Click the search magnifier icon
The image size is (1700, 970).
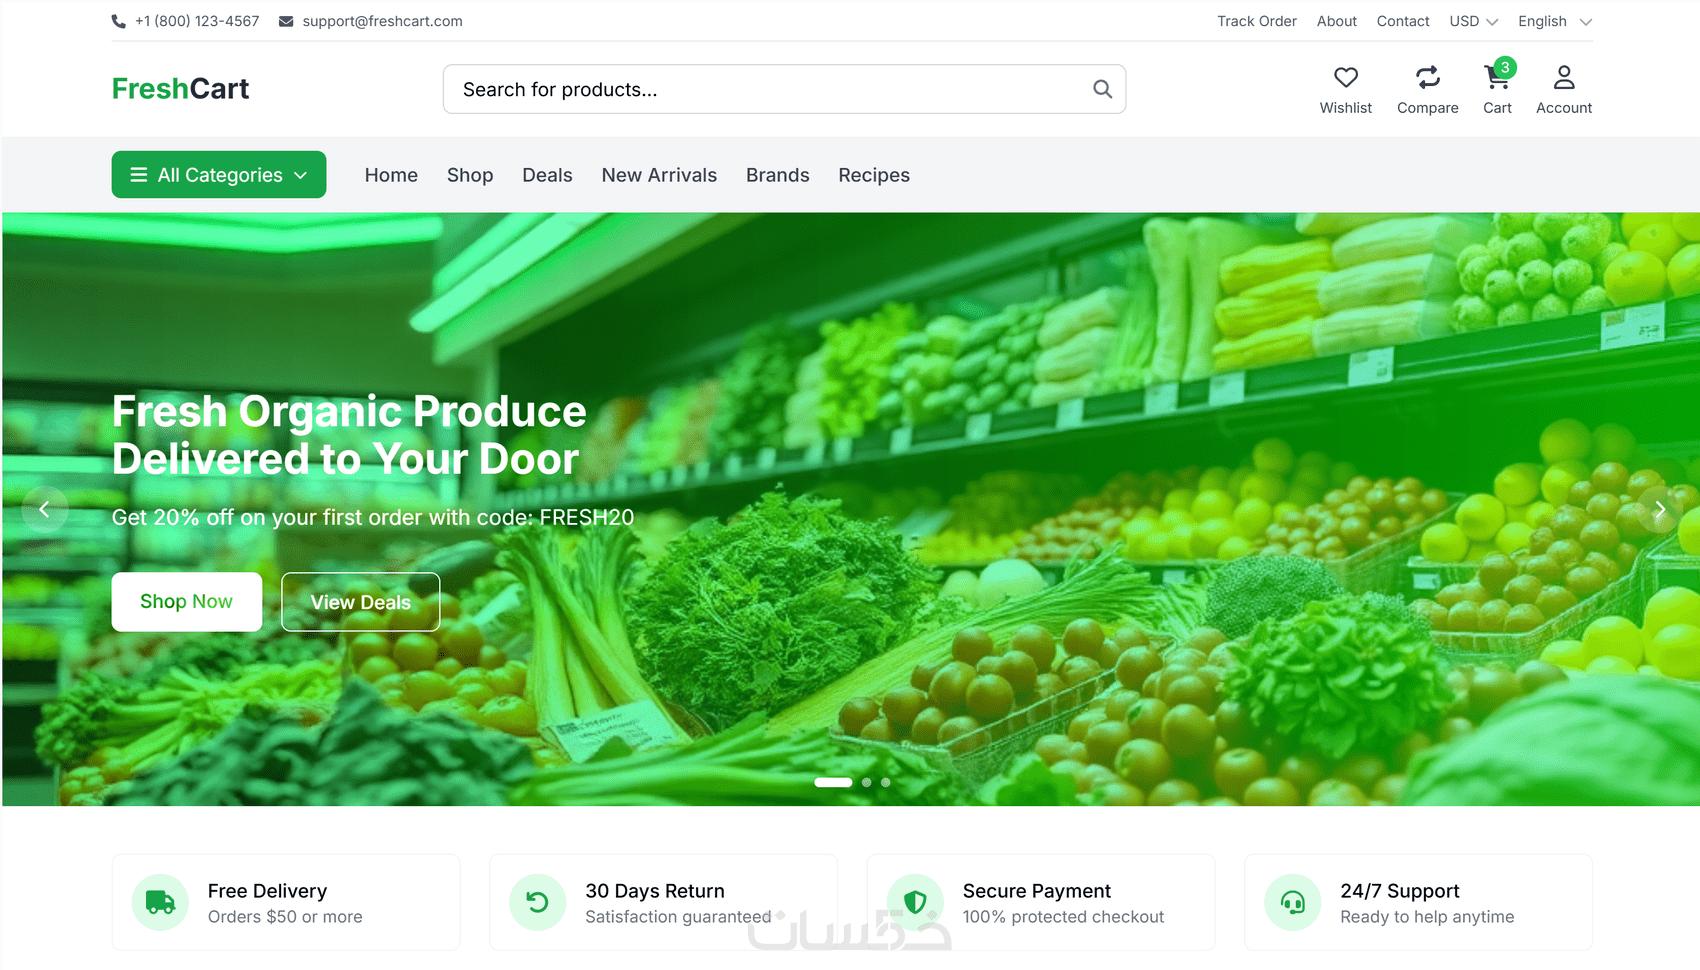pos(1102,89)
